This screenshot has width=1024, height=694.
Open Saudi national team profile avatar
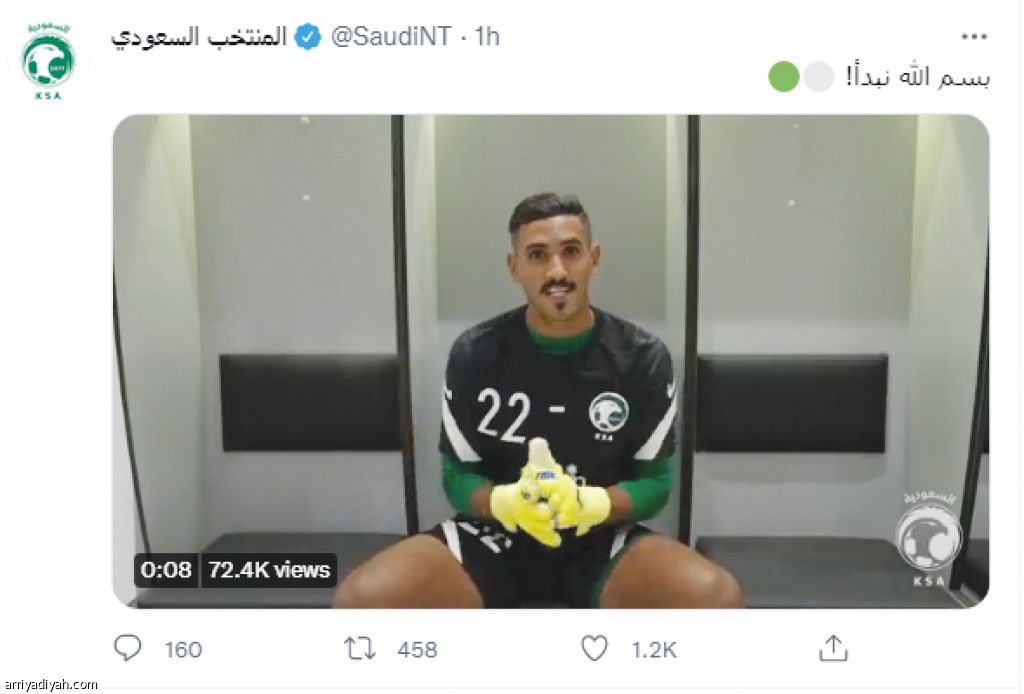pos(48,62)
